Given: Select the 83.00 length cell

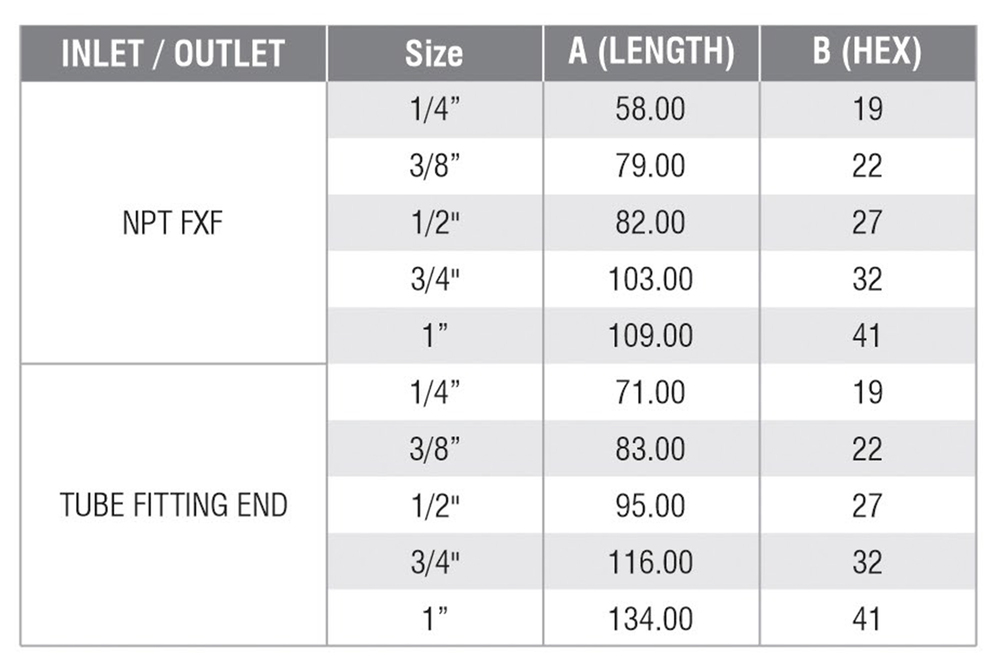Looking at the screenshot, I should tap(651, 449).
